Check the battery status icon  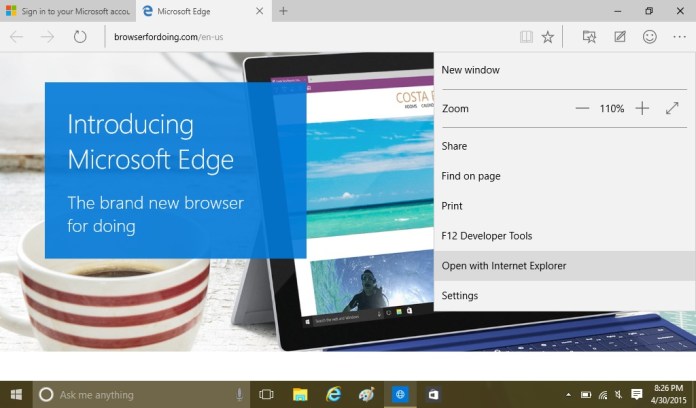coord(586,394)
